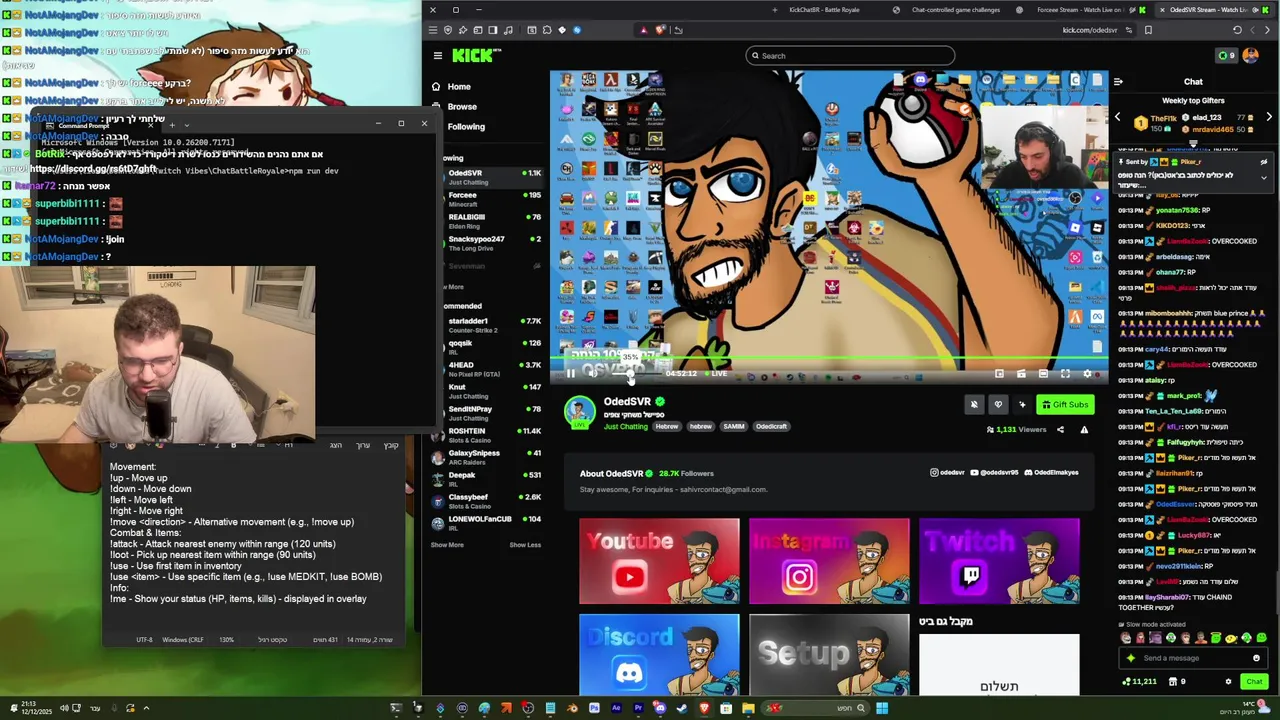Bookmark page in browser address bar
Screen dimensions: 1280x720
(1147, 30)
